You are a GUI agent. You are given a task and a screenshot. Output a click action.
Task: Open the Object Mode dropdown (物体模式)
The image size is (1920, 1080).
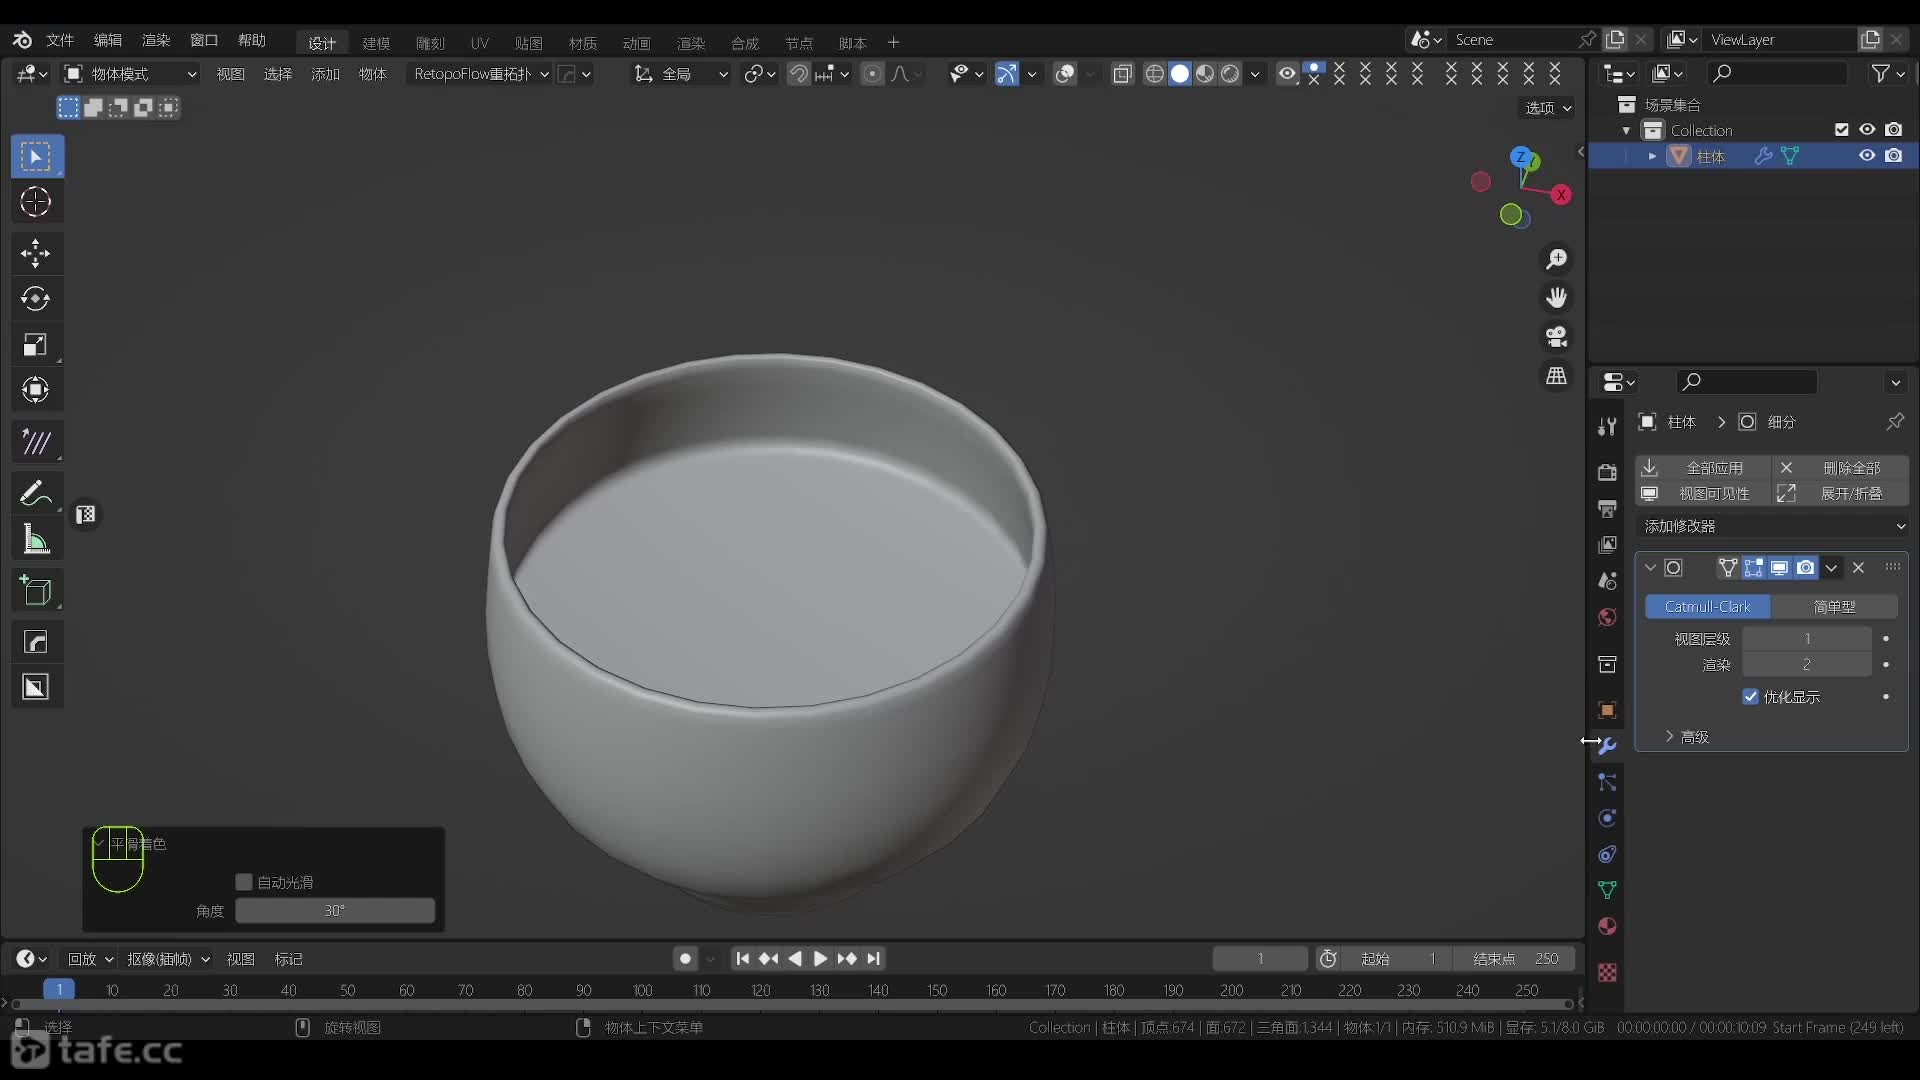click(x=131, y=74)
